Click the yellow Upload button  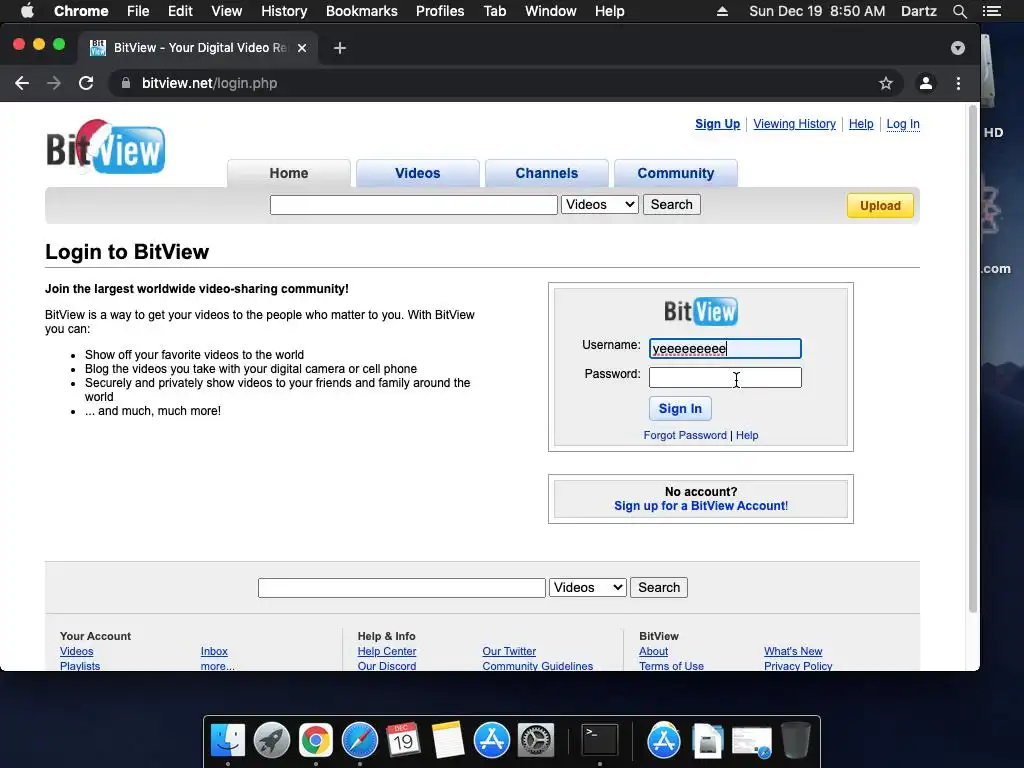[880, 205]
